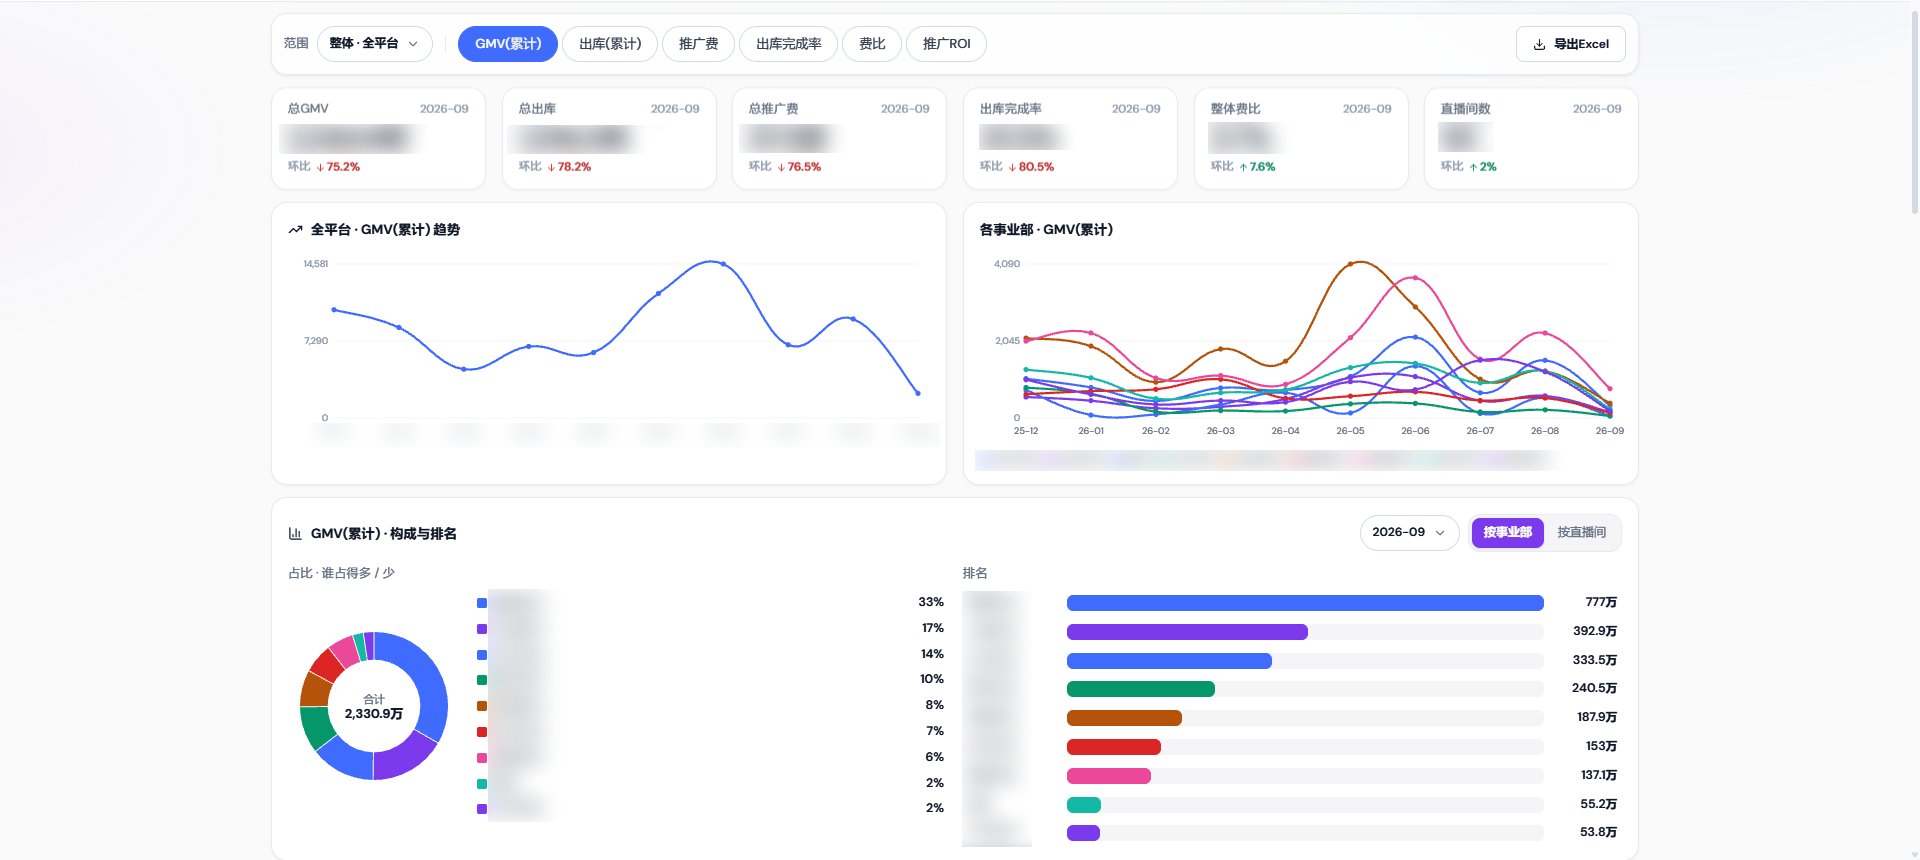Click the download icon in Export Excel button
Image resolution: width=1920 pixels, height=860 pixels.
(x=1539, y=44)
